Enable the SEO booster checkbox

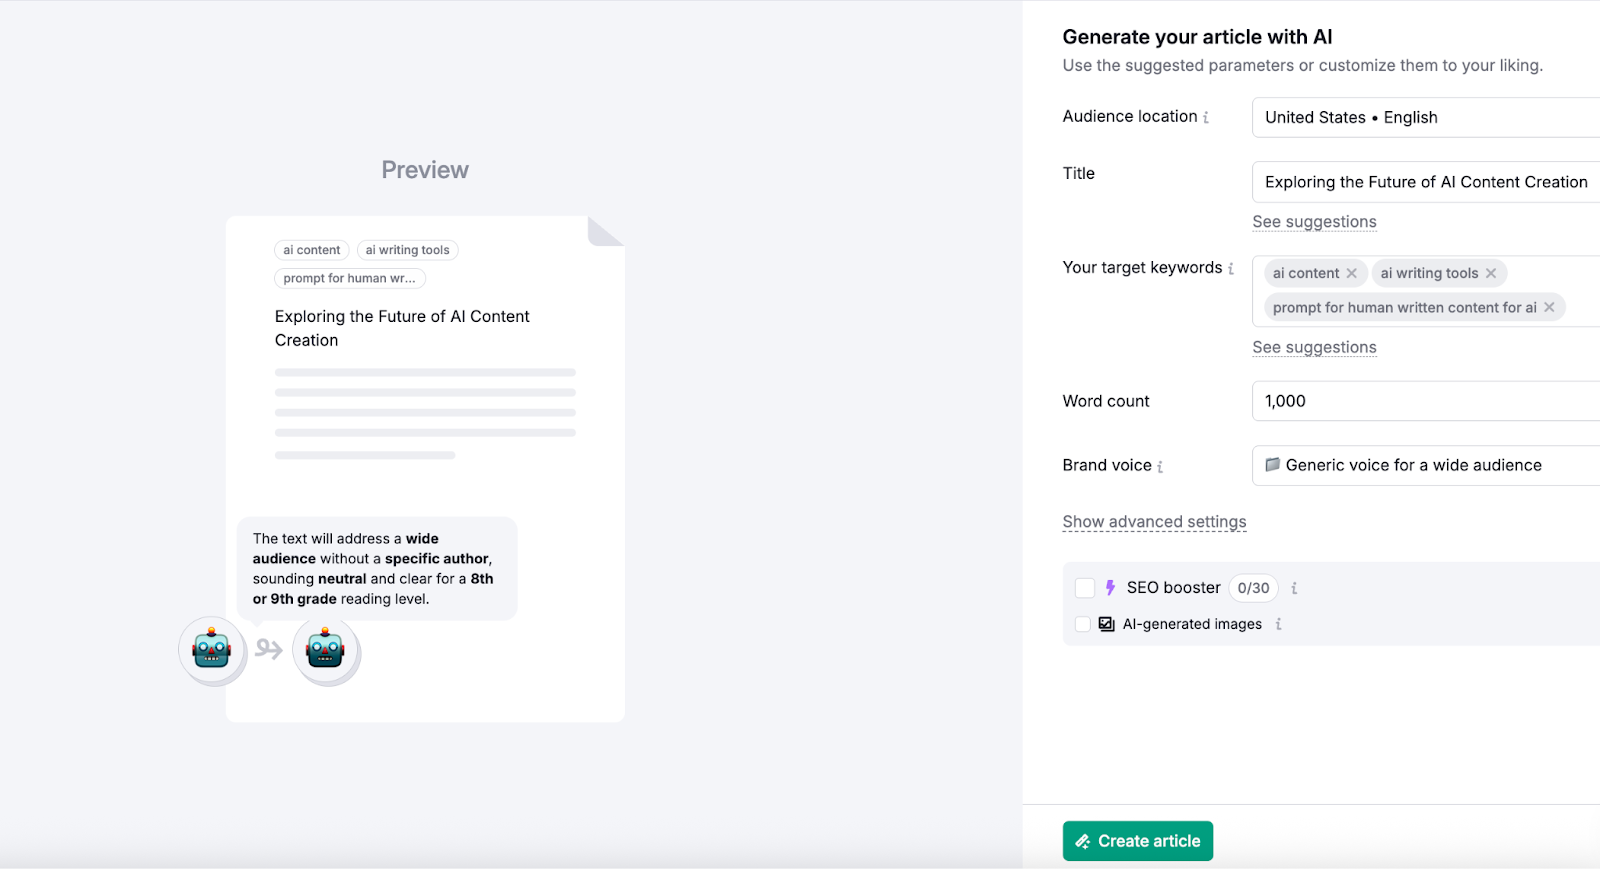1085,588
